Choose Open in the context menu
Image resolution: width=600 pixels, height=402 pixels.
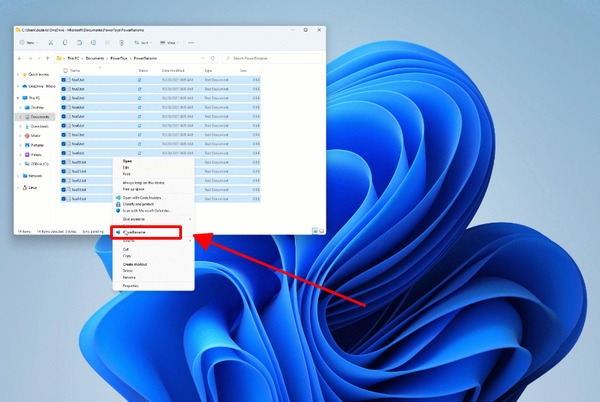click(x=127, y=161)
